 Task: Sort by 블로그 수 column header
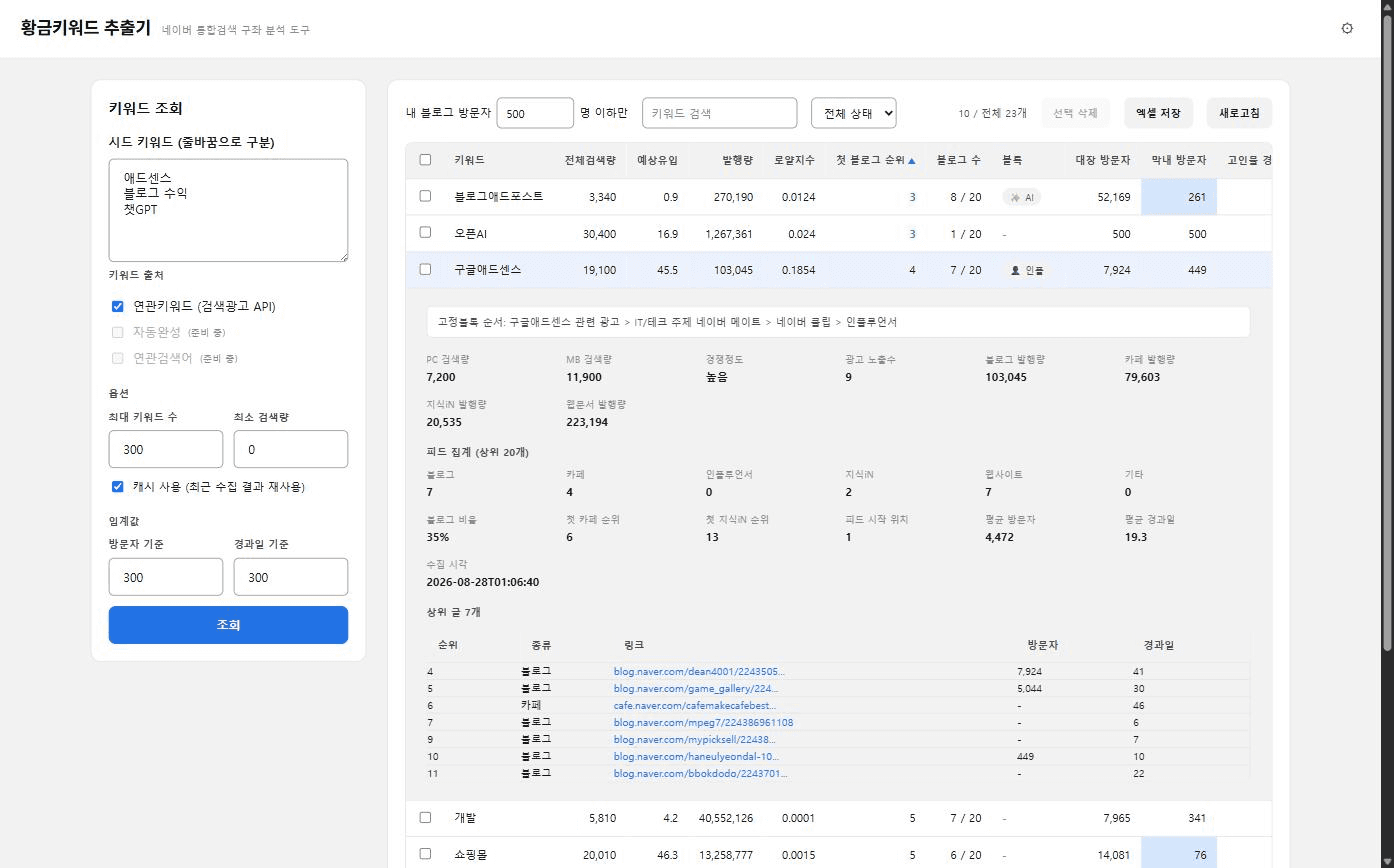tap(958, 160)
